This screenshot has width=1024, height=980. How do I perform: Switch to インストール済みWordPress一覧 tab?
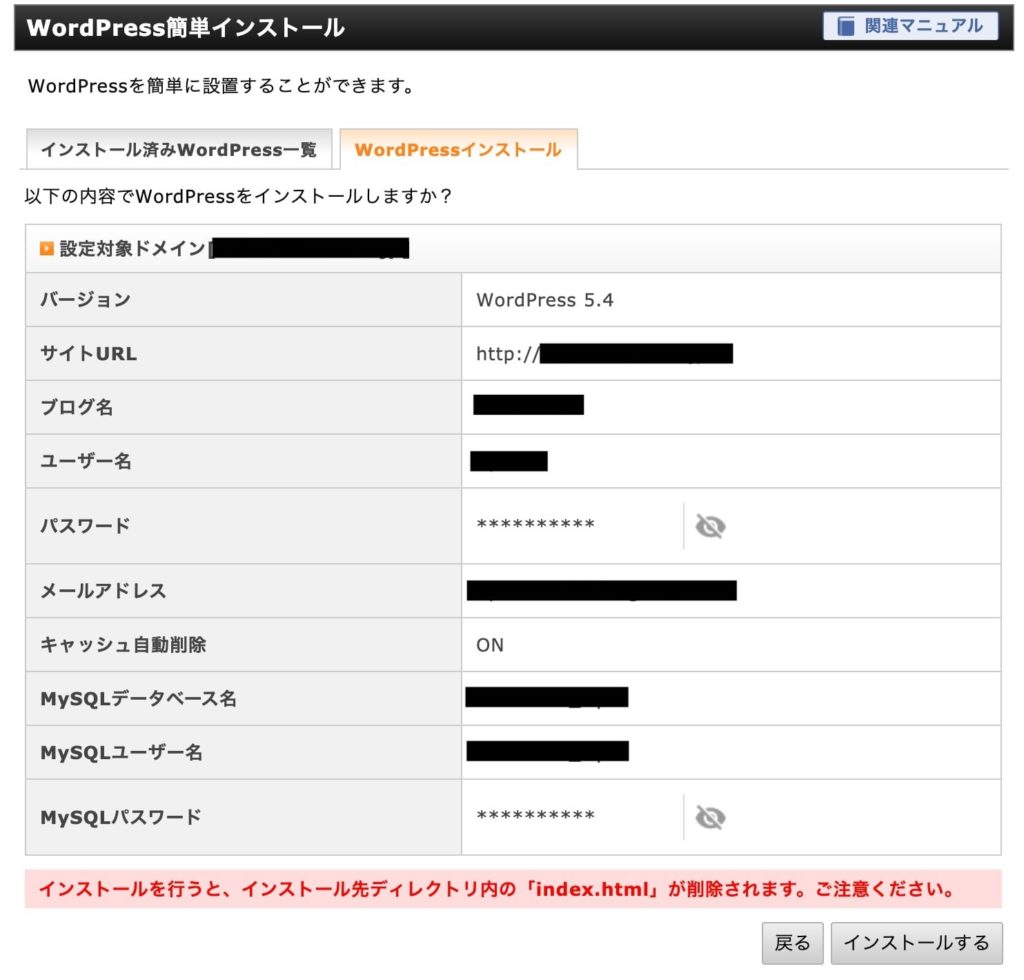pyautogui.click(x=178, y=150)
